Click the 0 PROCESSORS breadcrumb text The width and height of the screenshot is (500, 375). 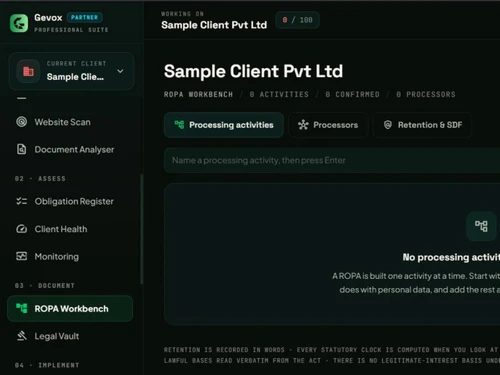tap(426, 95)
